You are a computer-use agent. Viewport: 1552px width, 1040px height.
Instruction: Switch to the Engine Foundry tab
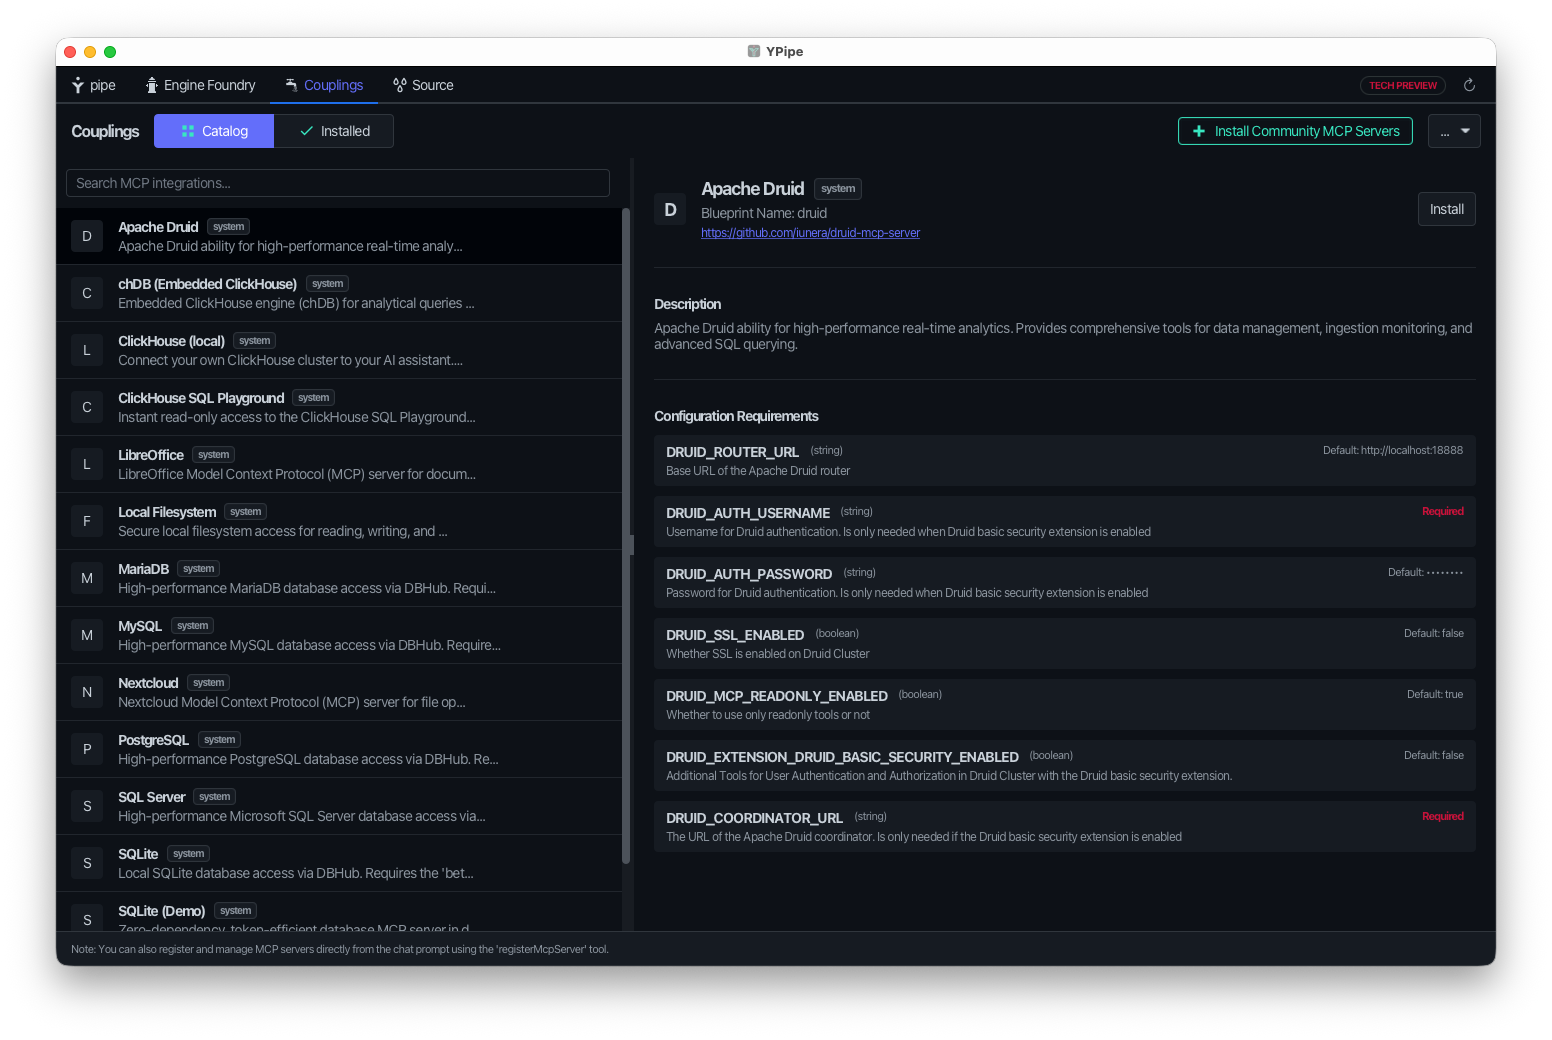[x=200, y=85]
